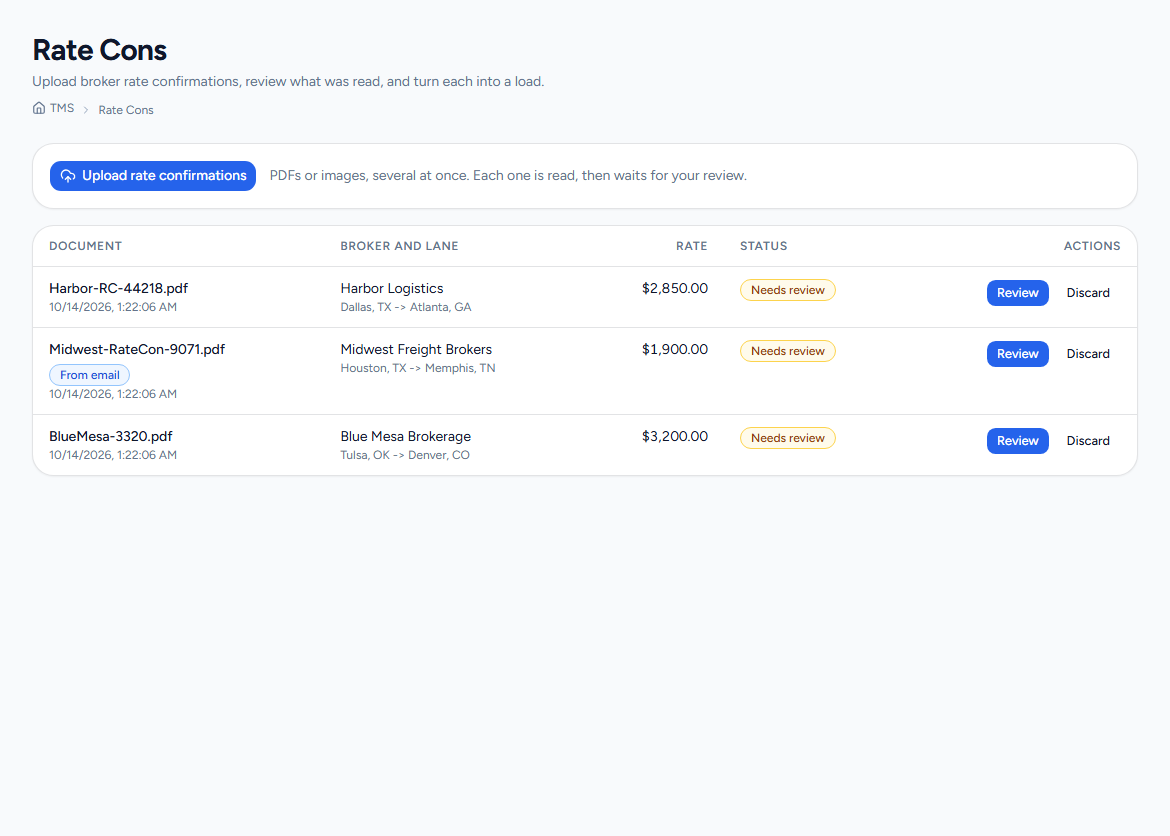Click the PDFs or images helper text
1170x836 pixels.
point(508,176)
